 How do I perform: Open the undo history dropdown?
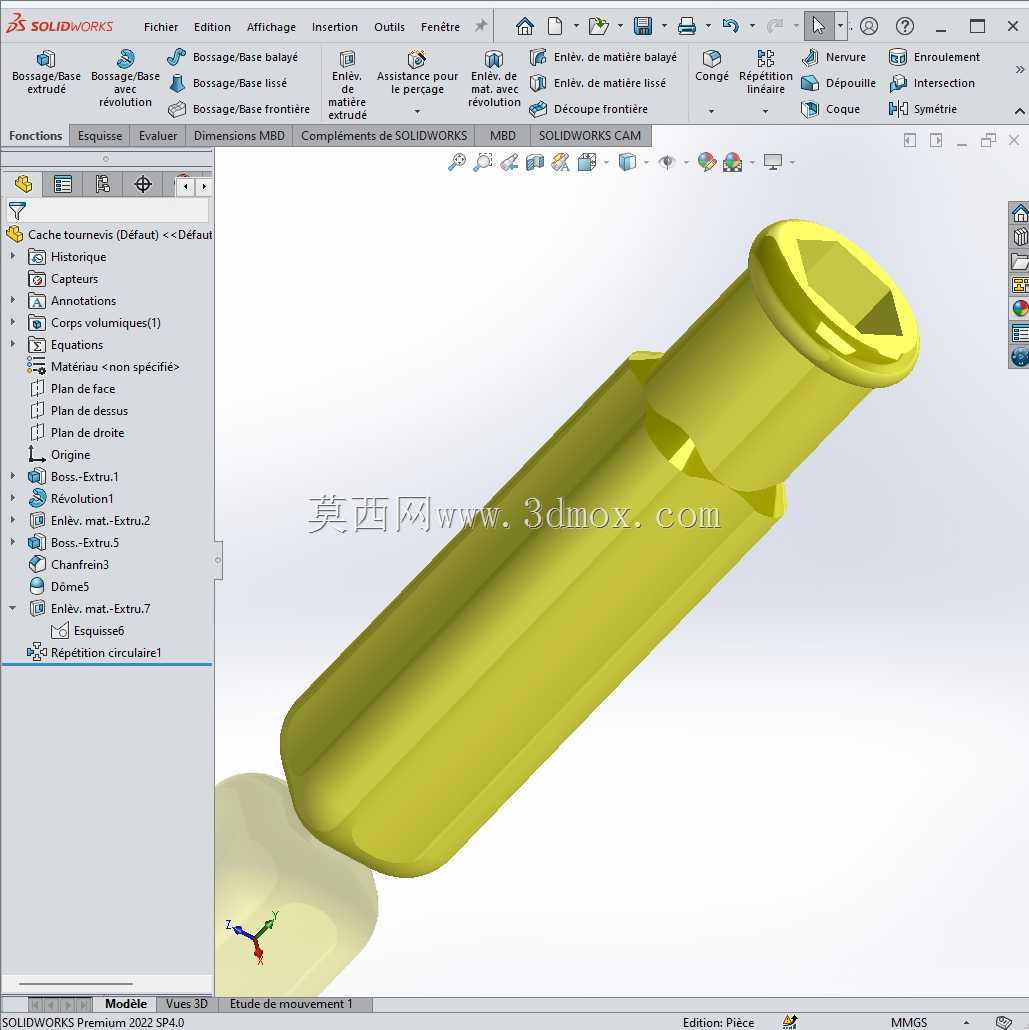click(x=752, y=26)
